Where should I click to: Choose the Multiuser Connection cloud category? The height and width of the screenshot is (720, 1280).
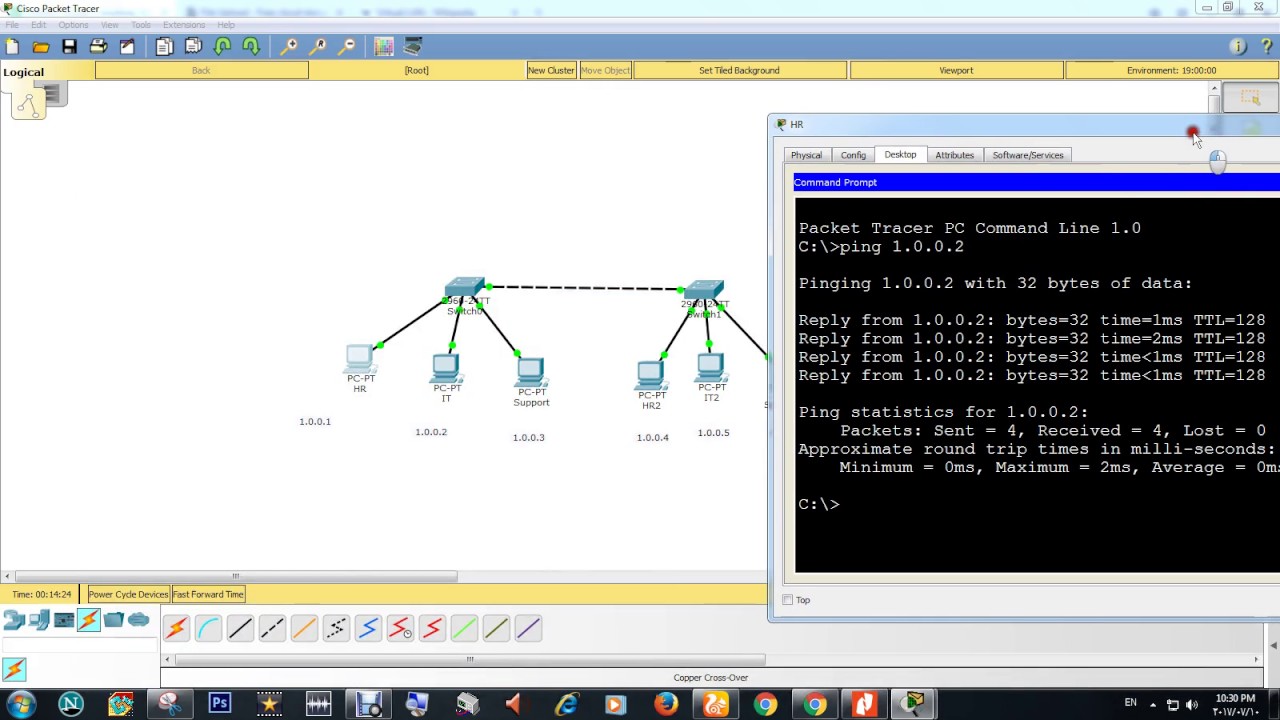(x=139, y=621)
